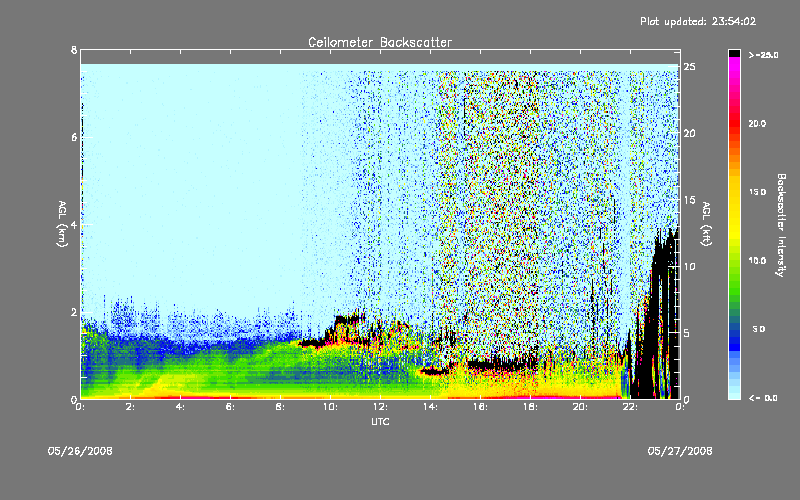
Task: Click the '2:' hour tick on the UTC axis
Action: click(131, 407)
